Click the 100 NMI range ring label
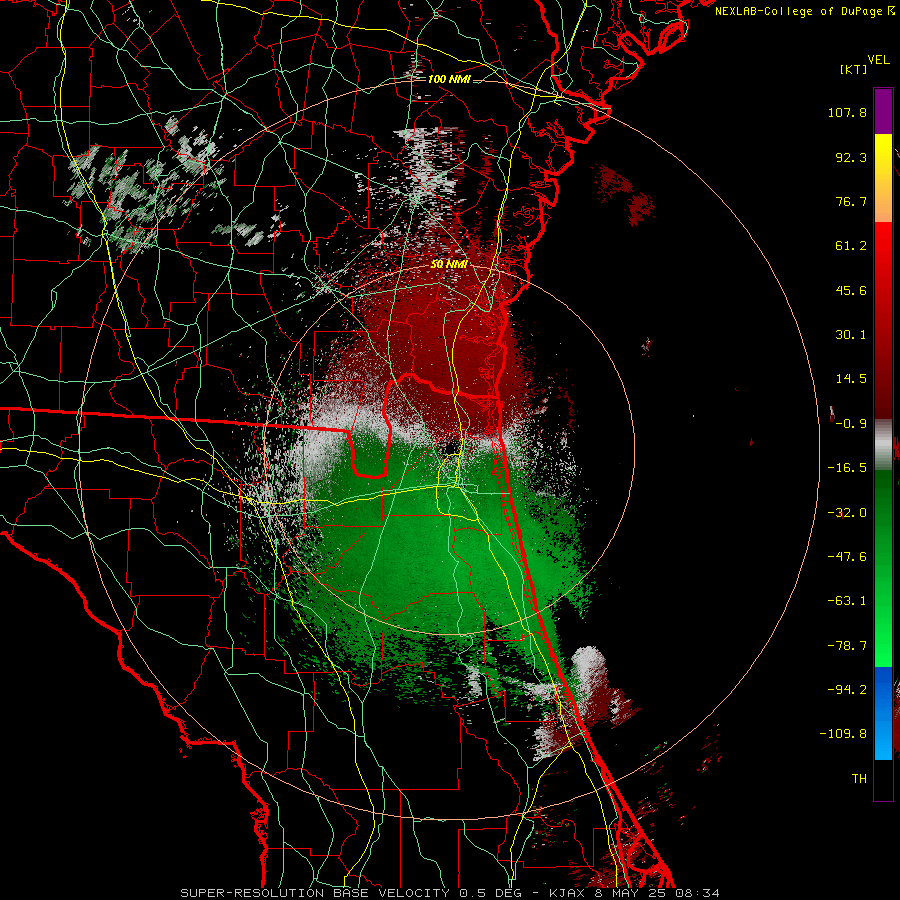This screenshot has height=900, width=900. [449, 79]
